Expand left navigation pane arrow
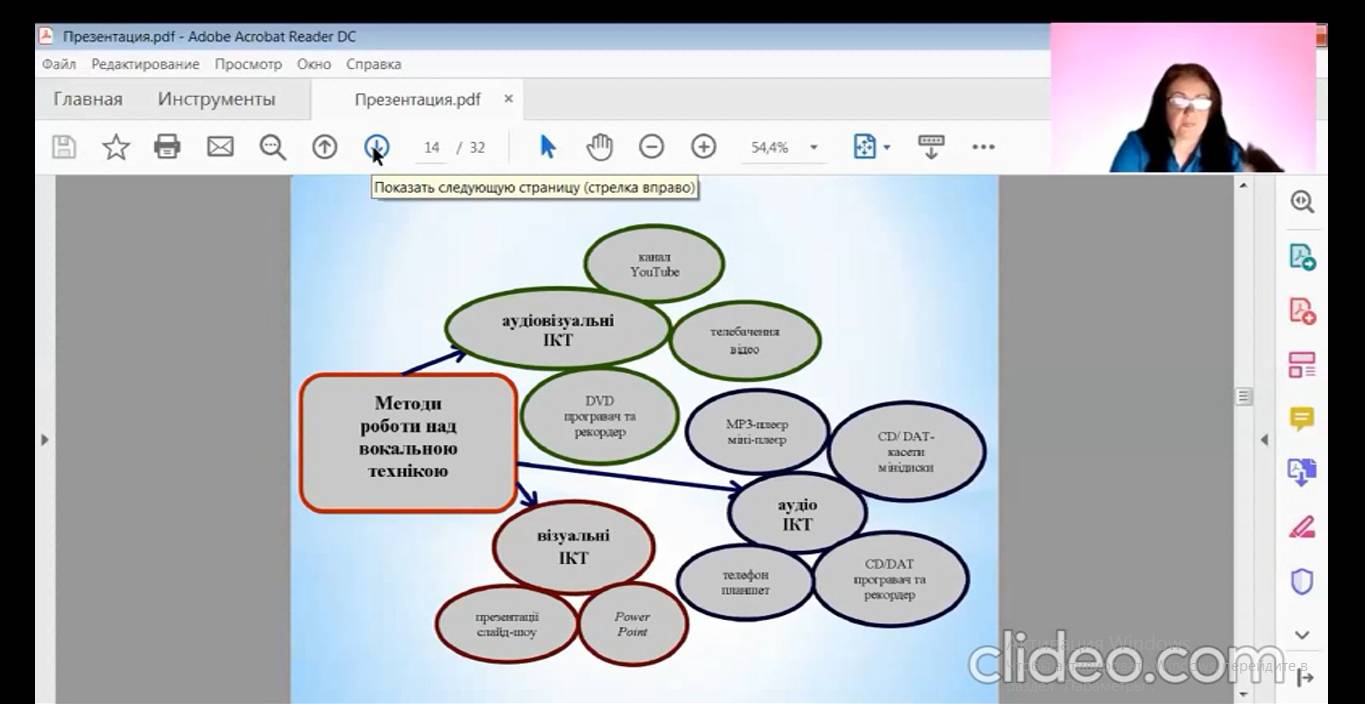Image resolution: width=1365 pixels, height=704 pixels. [44, 439]
